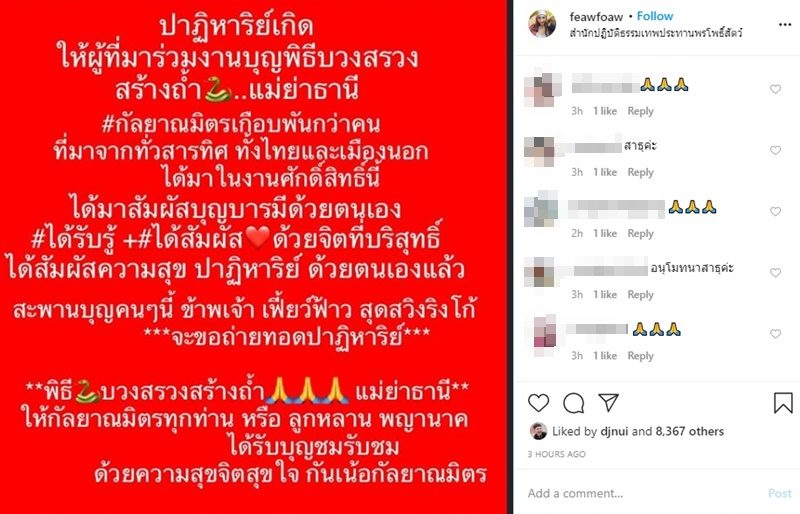Like the 2h-old comment with heart icon

(776, 212)
